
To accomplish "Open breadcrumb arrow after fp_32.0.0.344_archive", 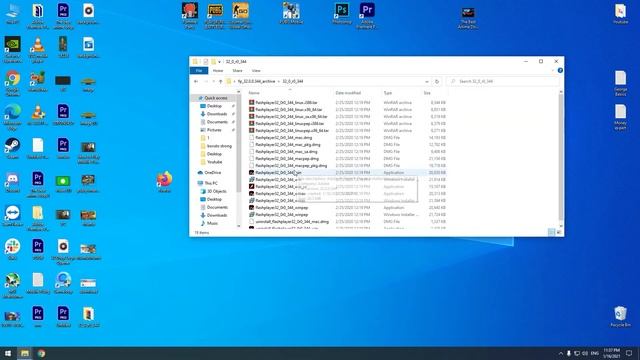I will pyautogui.click(x=279, y=82).
